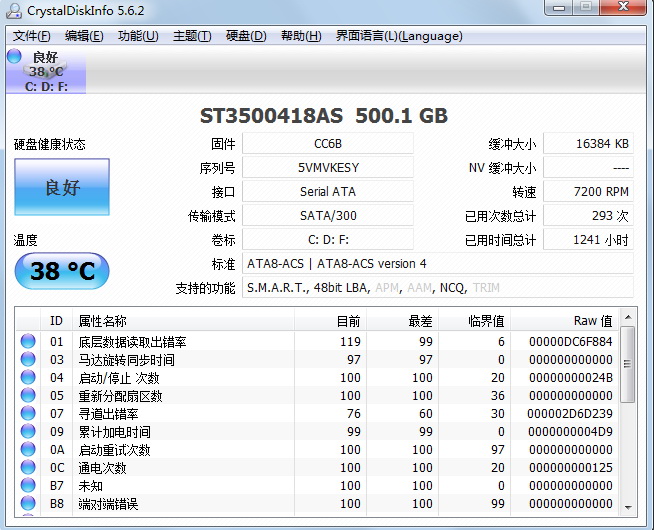654x530 pixels.
Task: Click the scroll down arrow of attribute list
Action: click(628, 507)
